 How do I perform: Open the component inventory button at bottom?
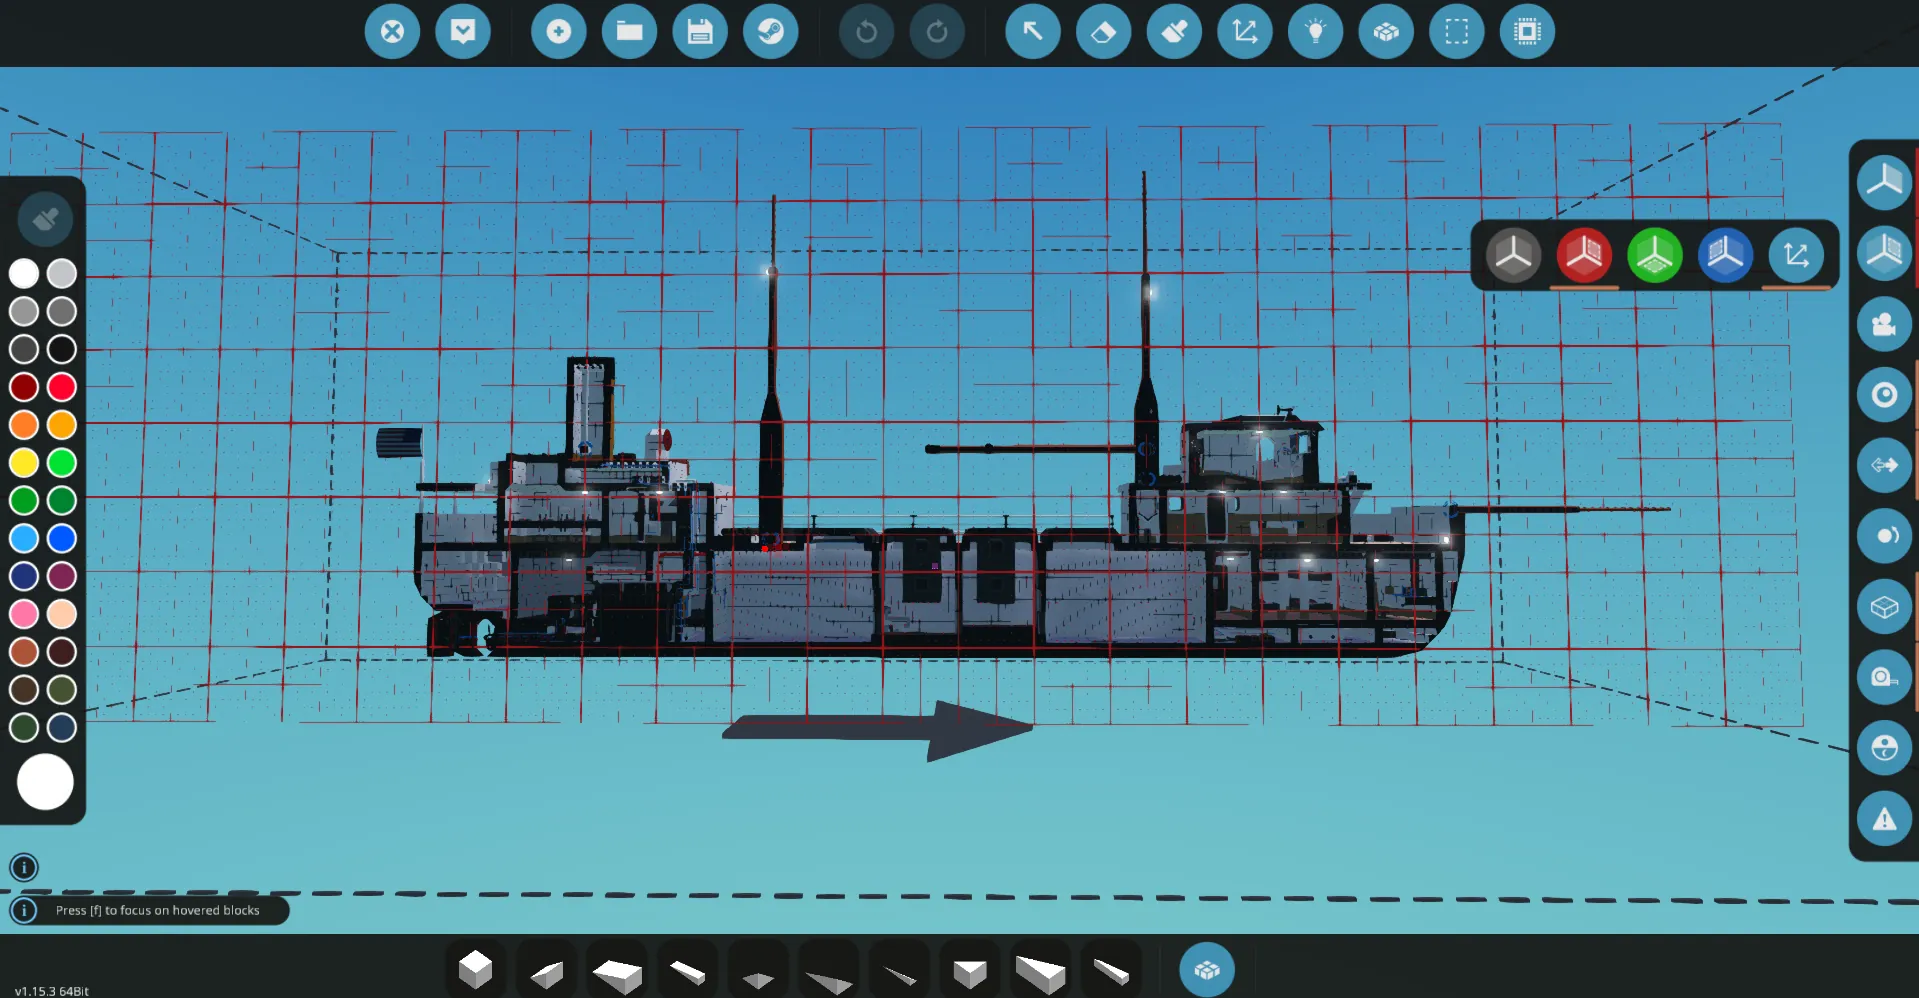point(1206,970)
